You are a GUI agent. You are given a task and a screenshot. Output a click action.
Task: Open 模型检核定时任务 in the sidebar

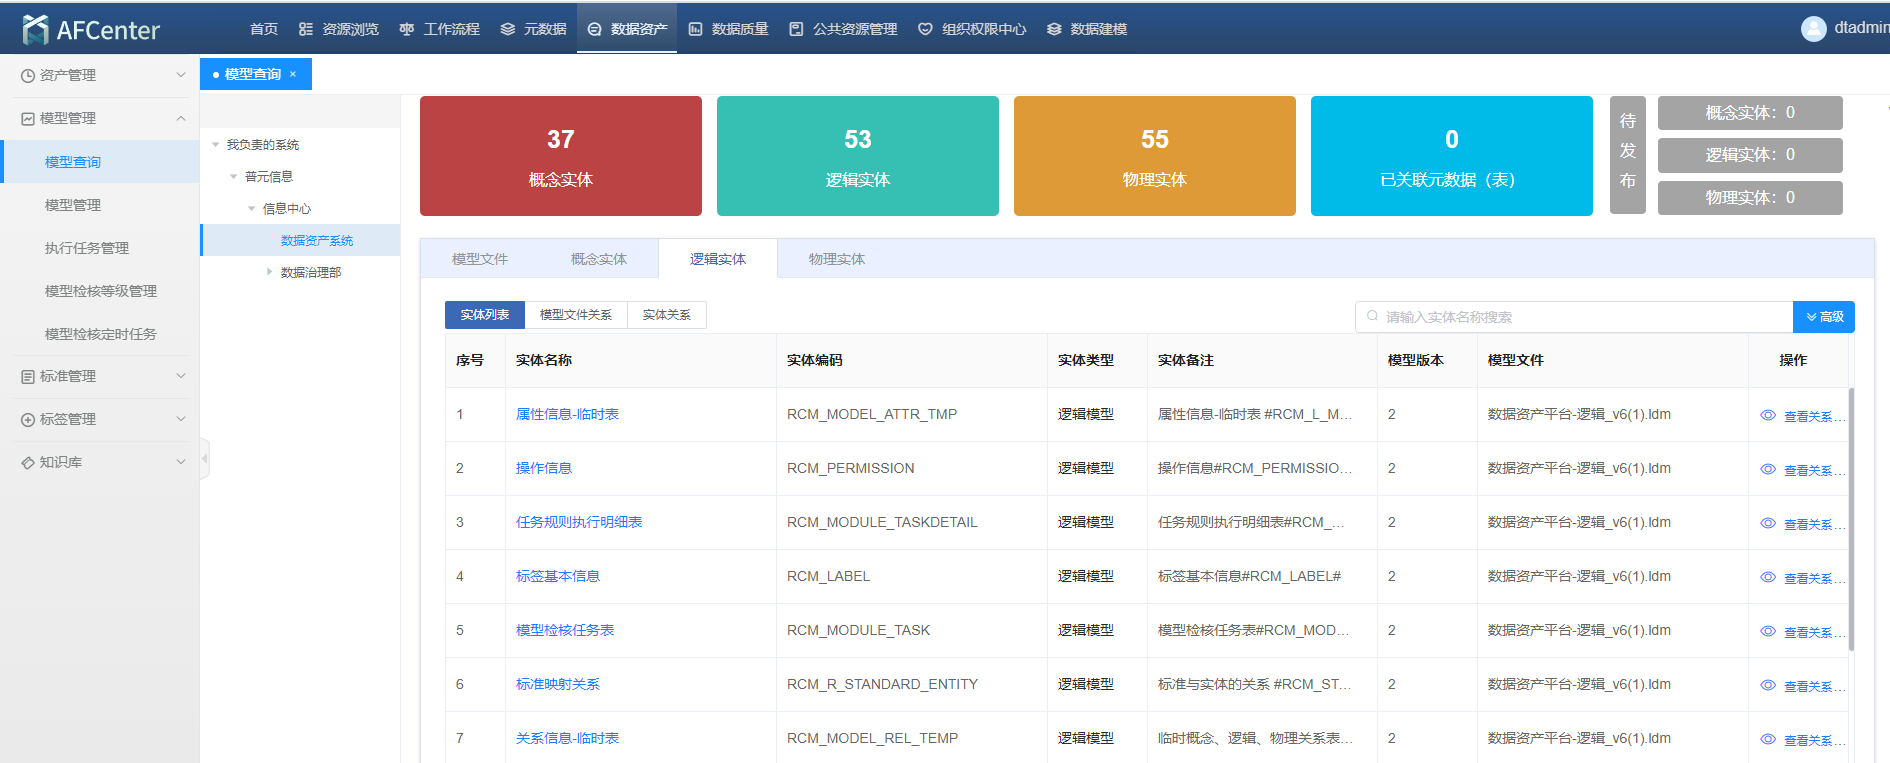click(x=100, y=334)
